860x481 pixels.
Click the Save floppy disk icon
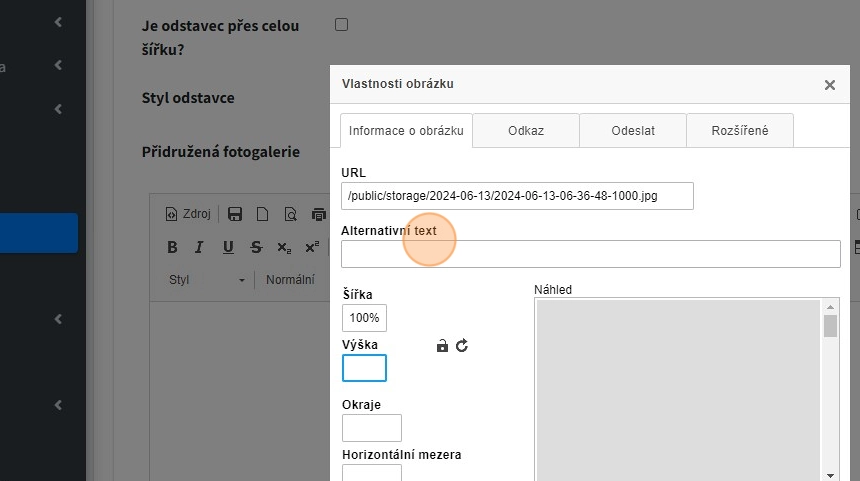[235, 214]
